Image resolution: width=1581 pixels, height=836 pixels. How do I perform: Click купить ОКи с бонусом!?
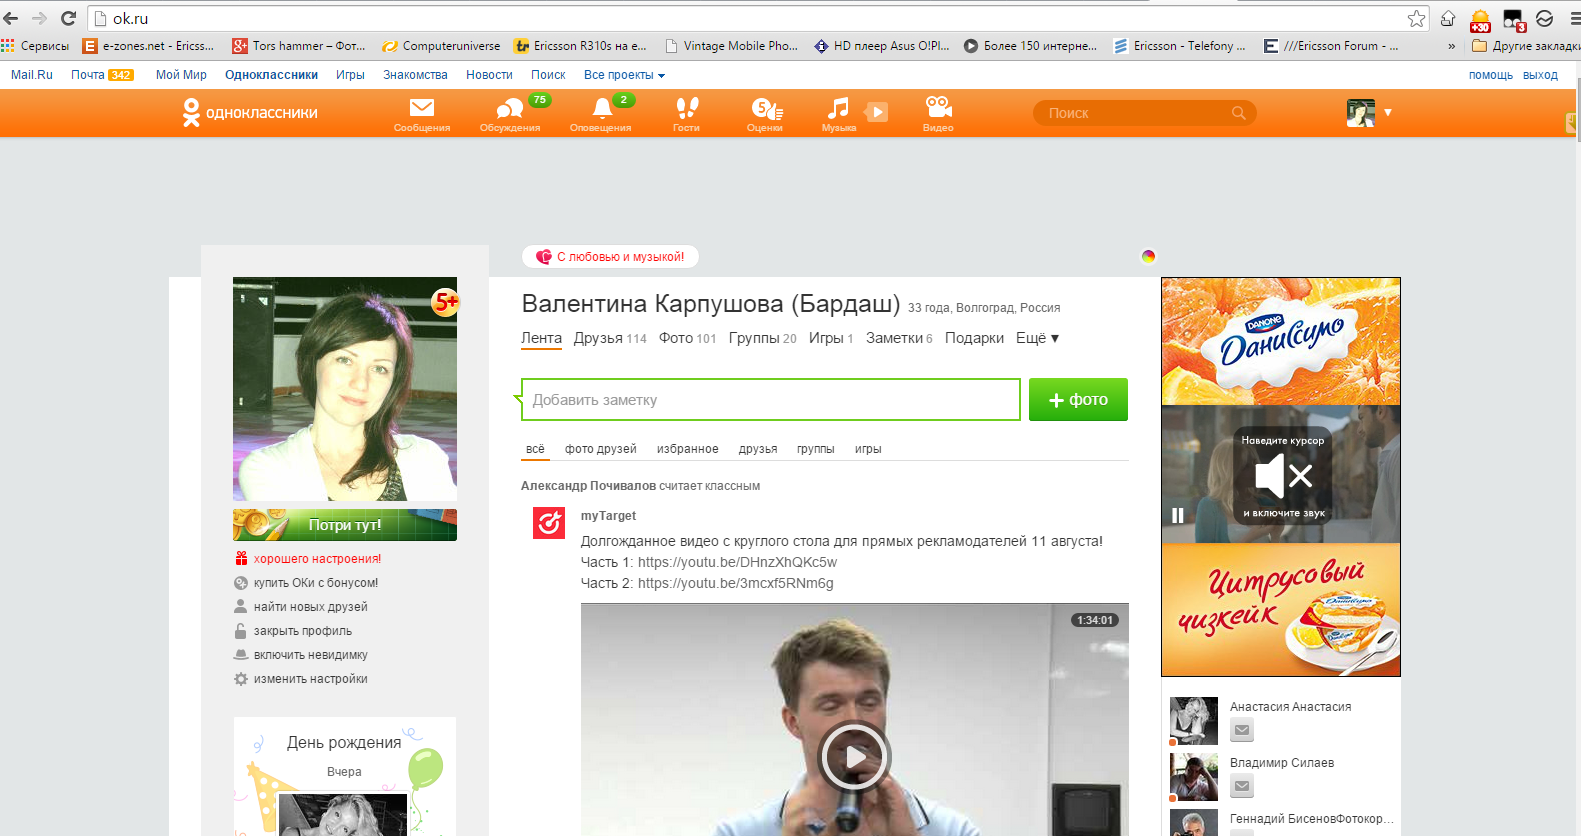(x=315, y=583)
